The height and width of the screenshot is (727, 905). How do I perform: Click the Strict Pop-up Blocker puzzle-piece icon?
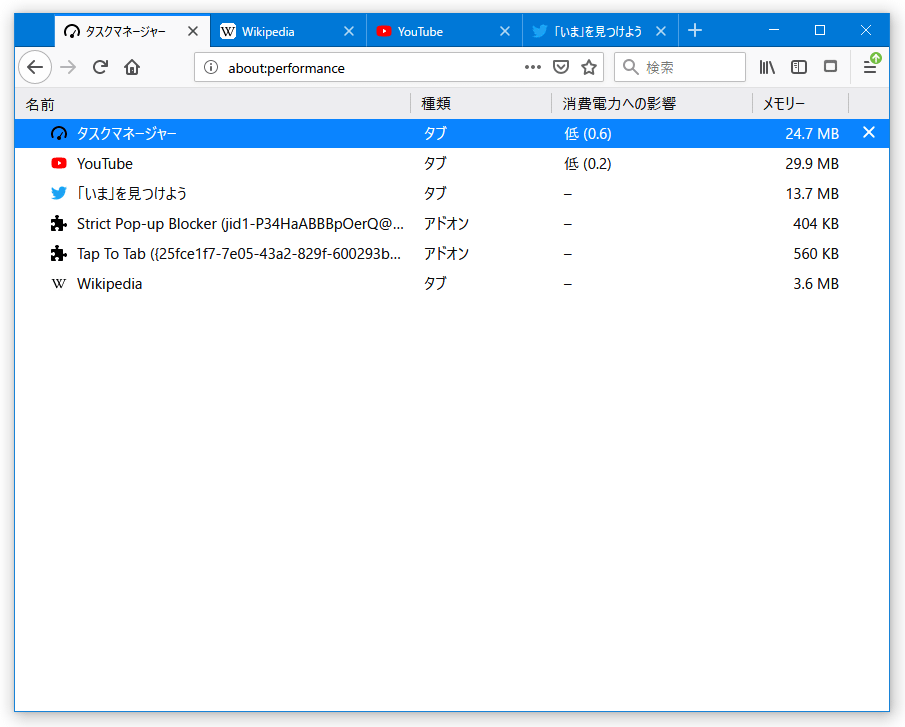(x=58, y=223)
